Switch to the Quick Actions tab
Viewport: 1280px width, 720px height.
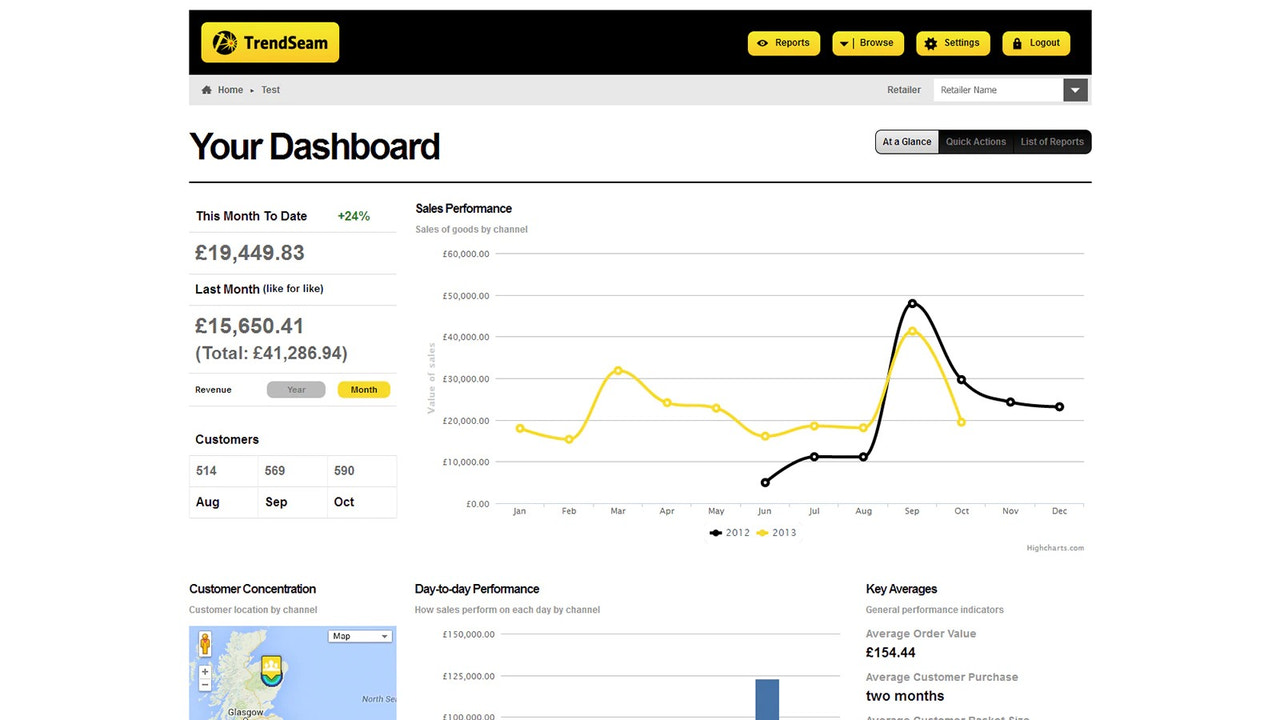[976, 141]
